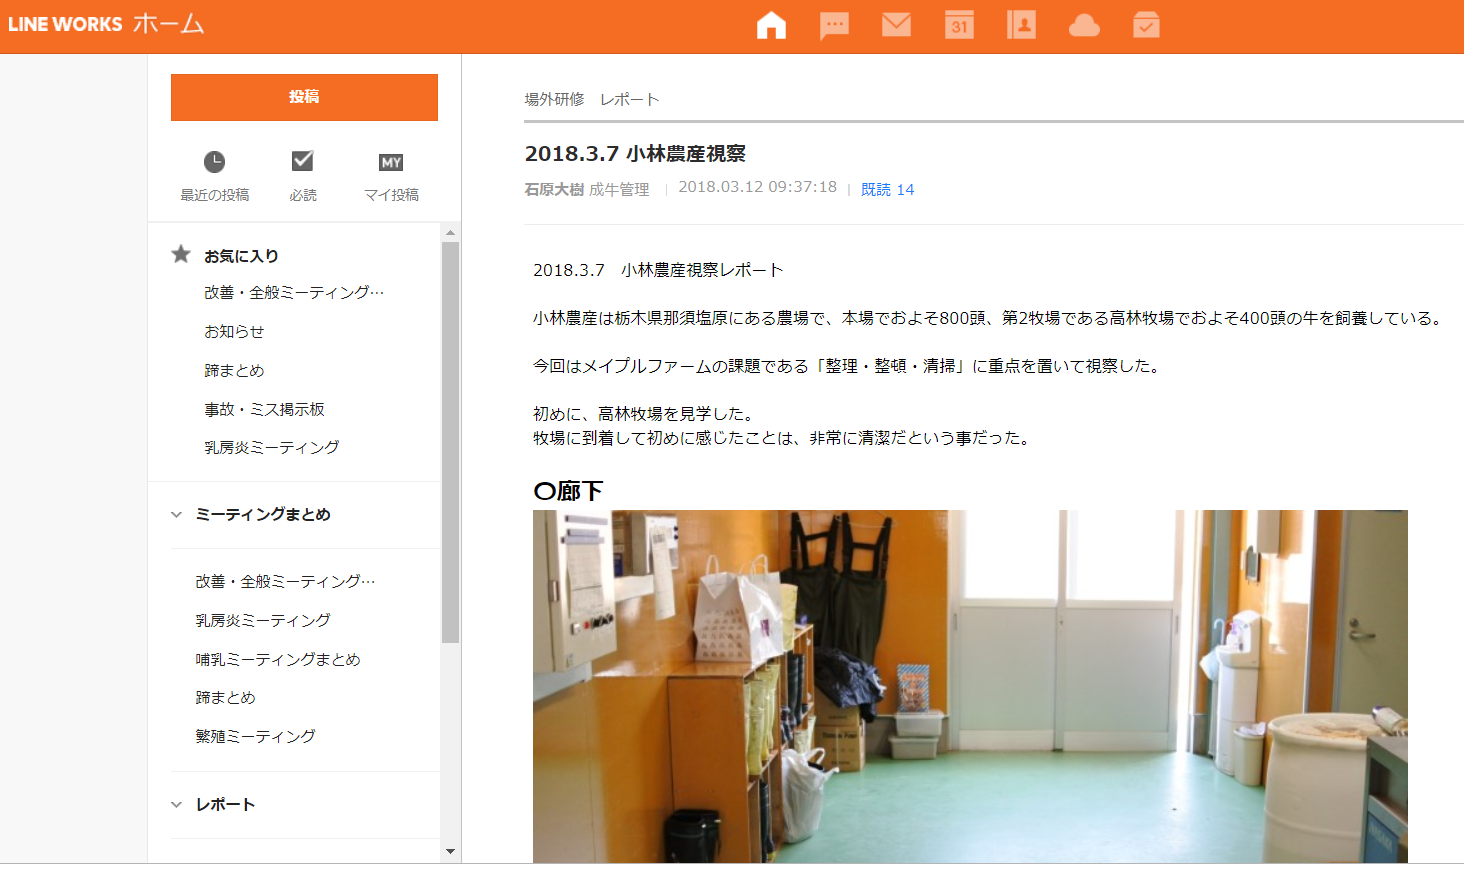The width and height of the screenshot is (1464, 872).
Task: Show must-read posts via checkmark icon
Action: click(302, 161)
